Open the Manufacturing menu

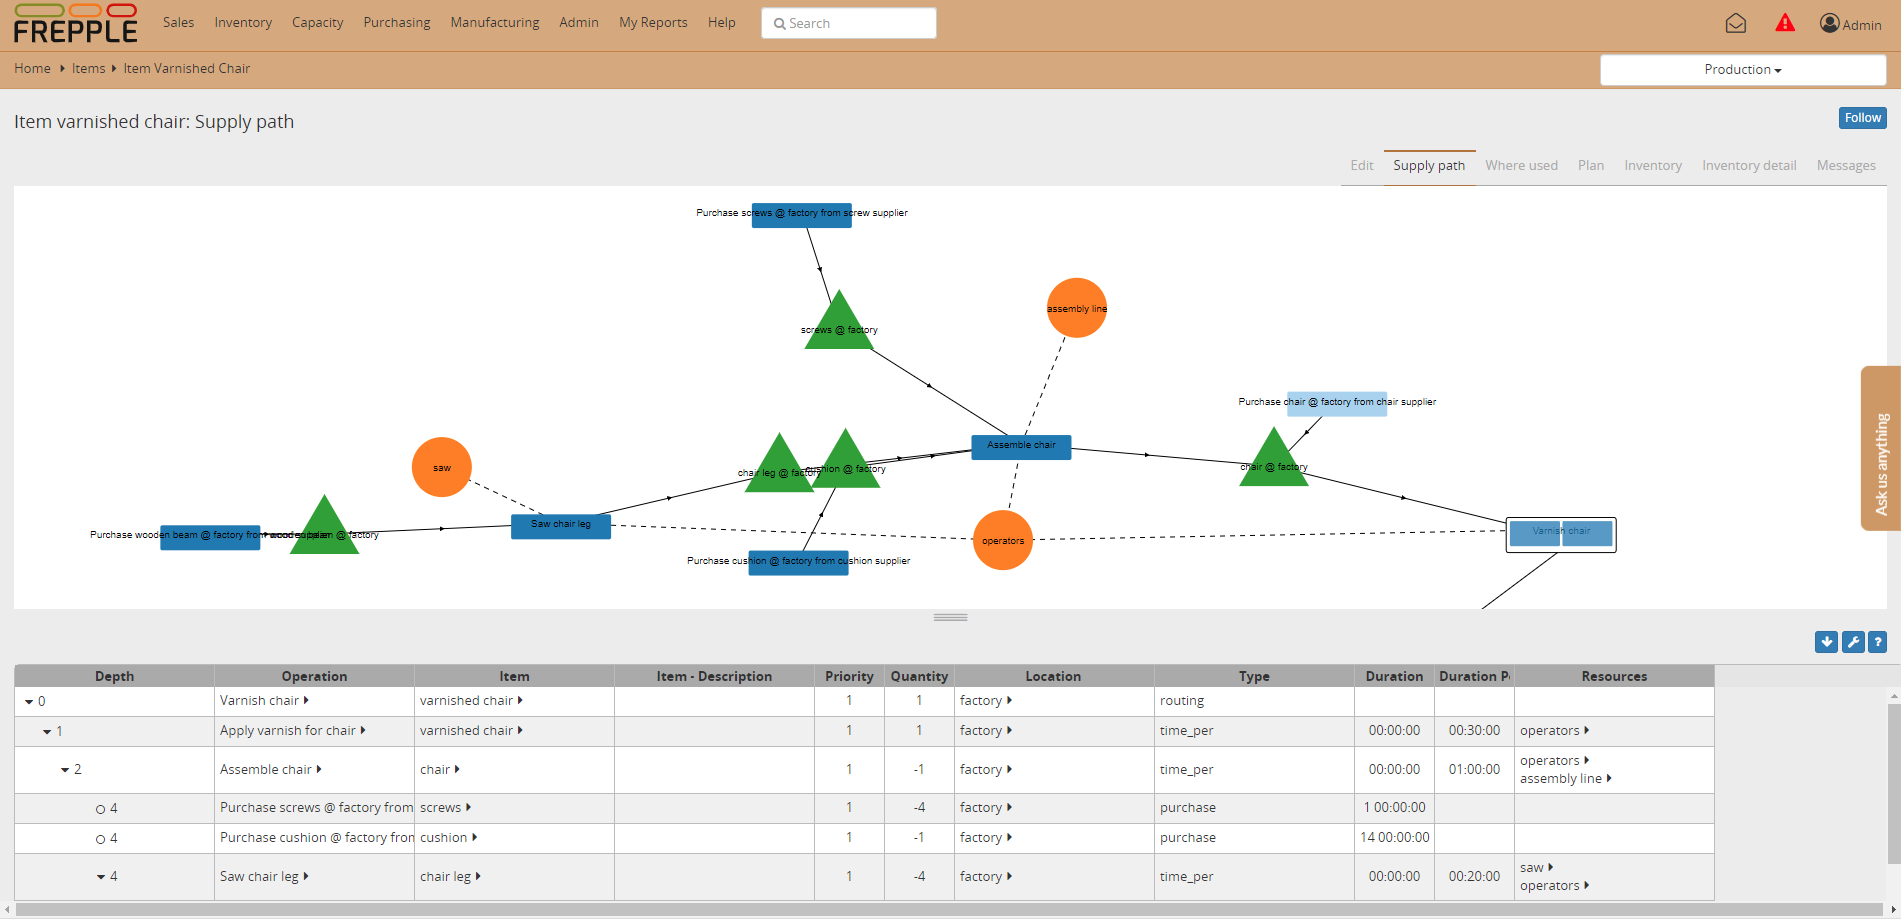pyautogui.click(x=494, y=22)
